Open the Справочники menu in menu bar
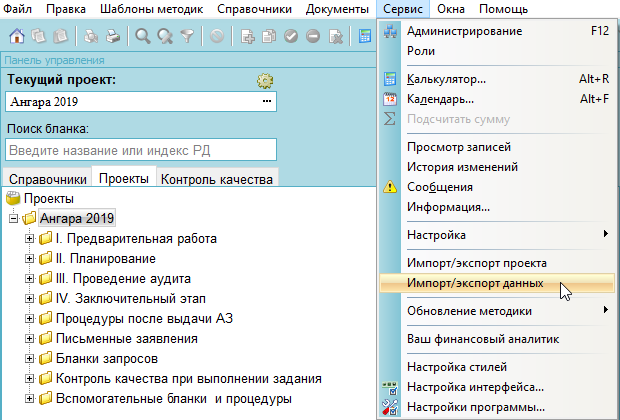This screenshot has height=420, width=620. [254, 9]
